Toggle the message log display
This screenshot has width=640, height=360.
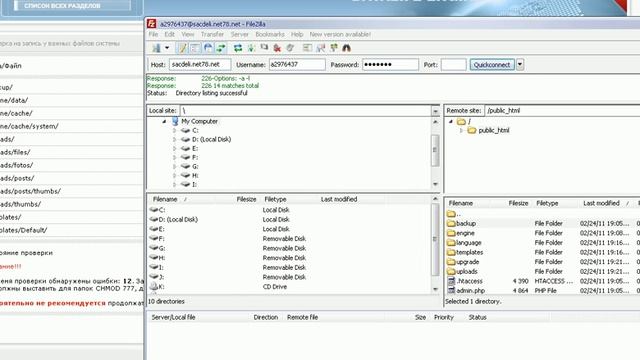[x=182, y=48]
